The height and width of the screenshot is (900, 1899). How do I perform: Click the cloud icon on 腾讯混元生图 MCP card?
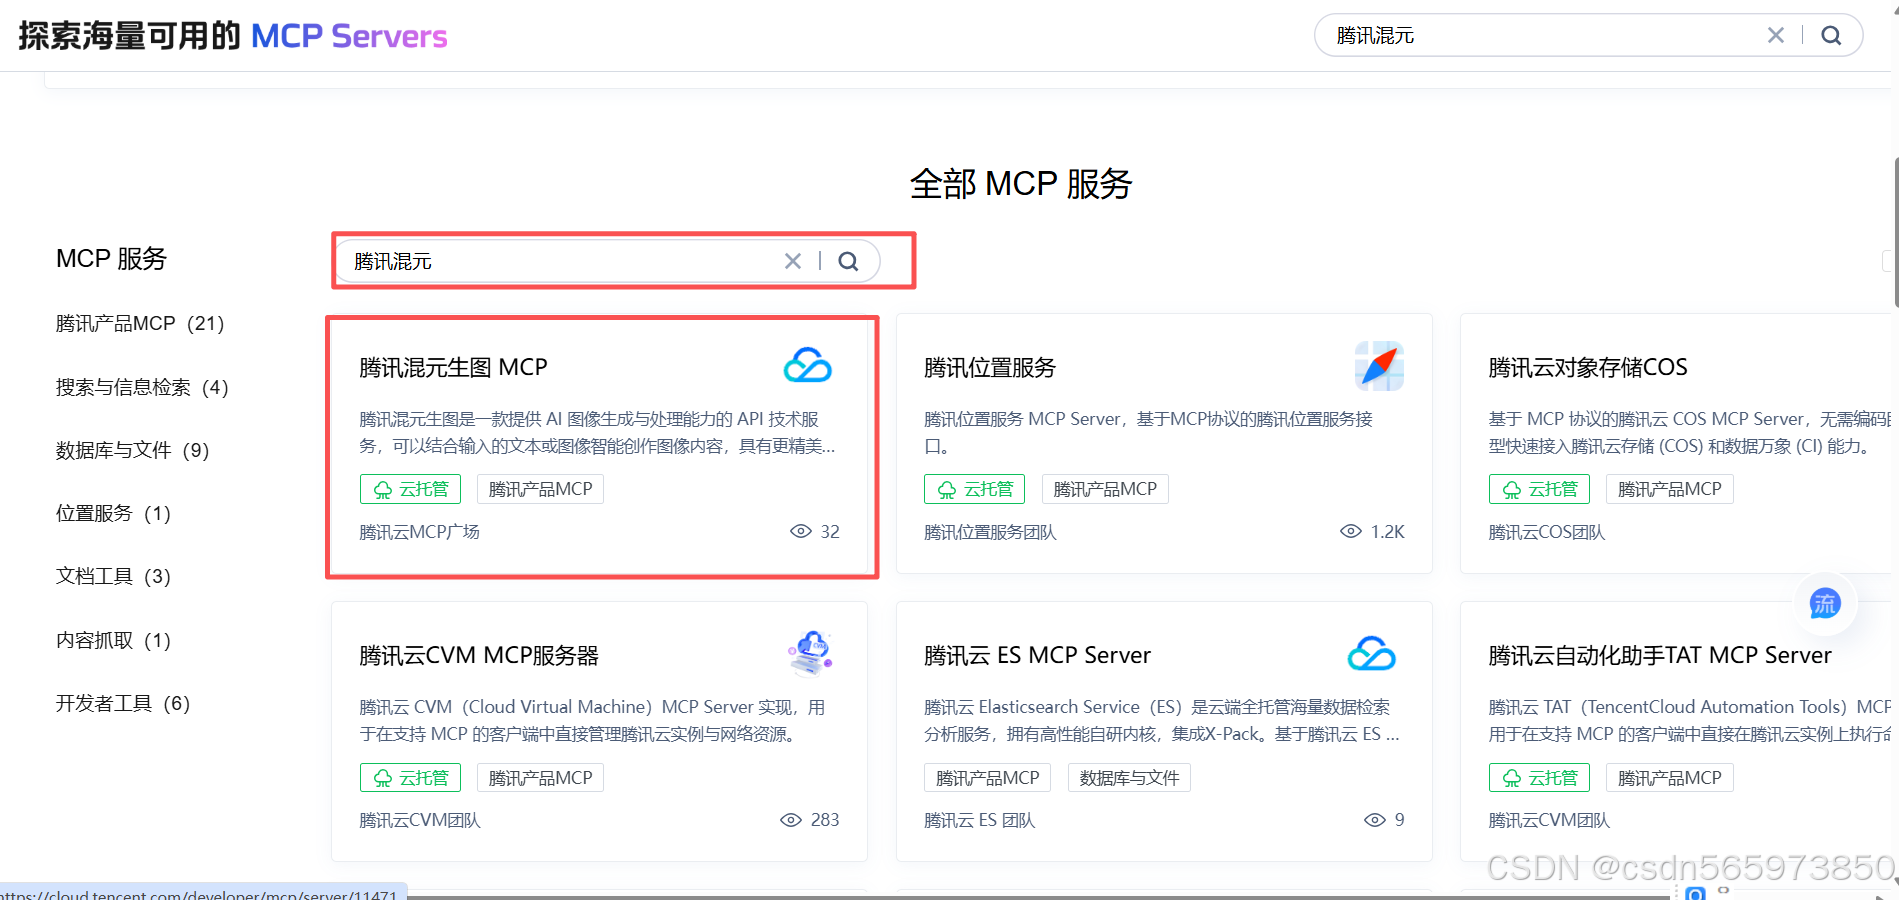pyautogui.click(x=808, y=366)
